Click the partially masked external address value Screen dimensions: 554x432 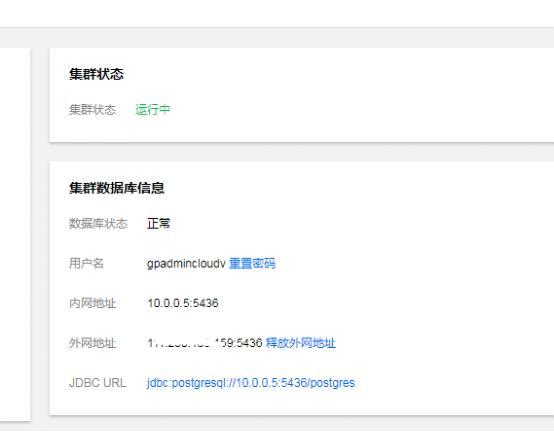pos(205,343)
